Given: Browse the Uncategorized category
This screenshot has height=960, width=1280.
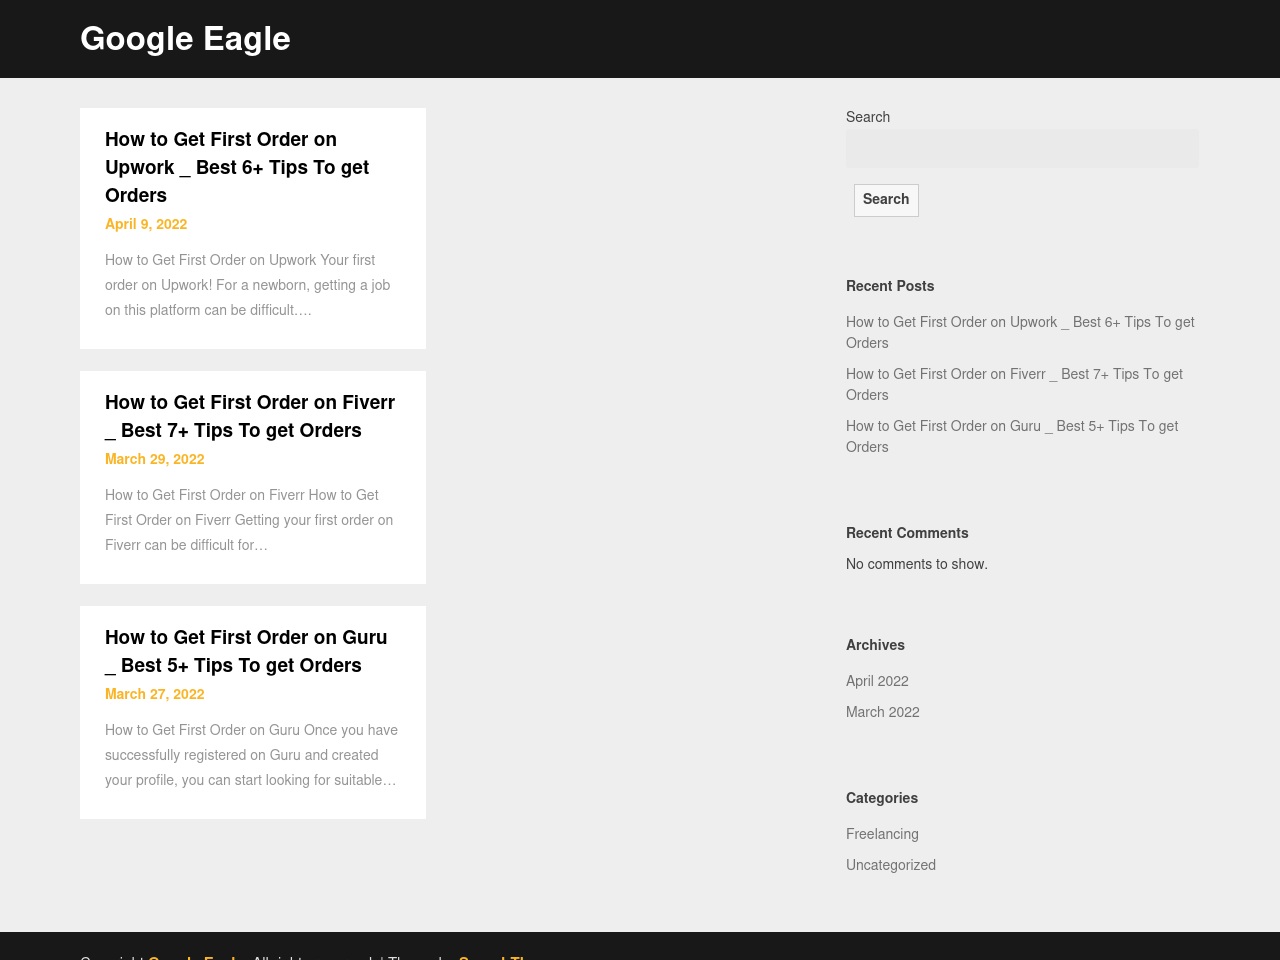Looking at the screenshot, I should (x=891, y=865).
